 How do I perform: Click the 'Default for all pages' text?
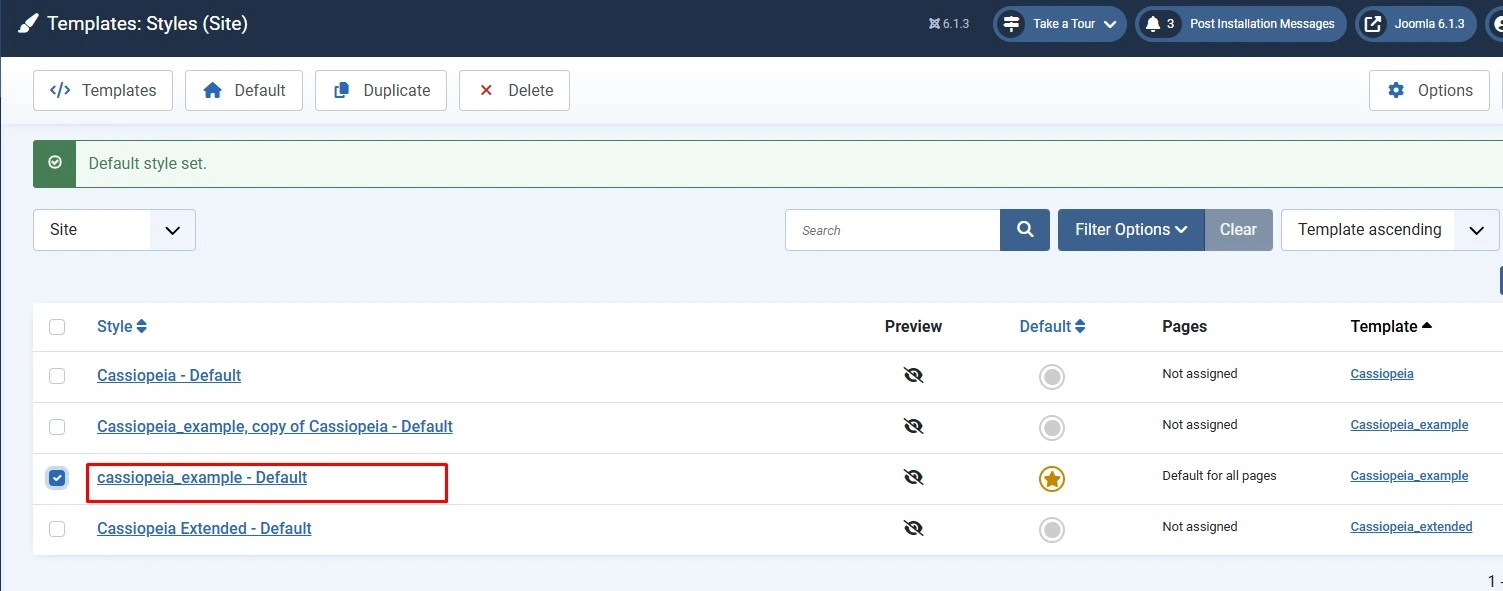1219,476
